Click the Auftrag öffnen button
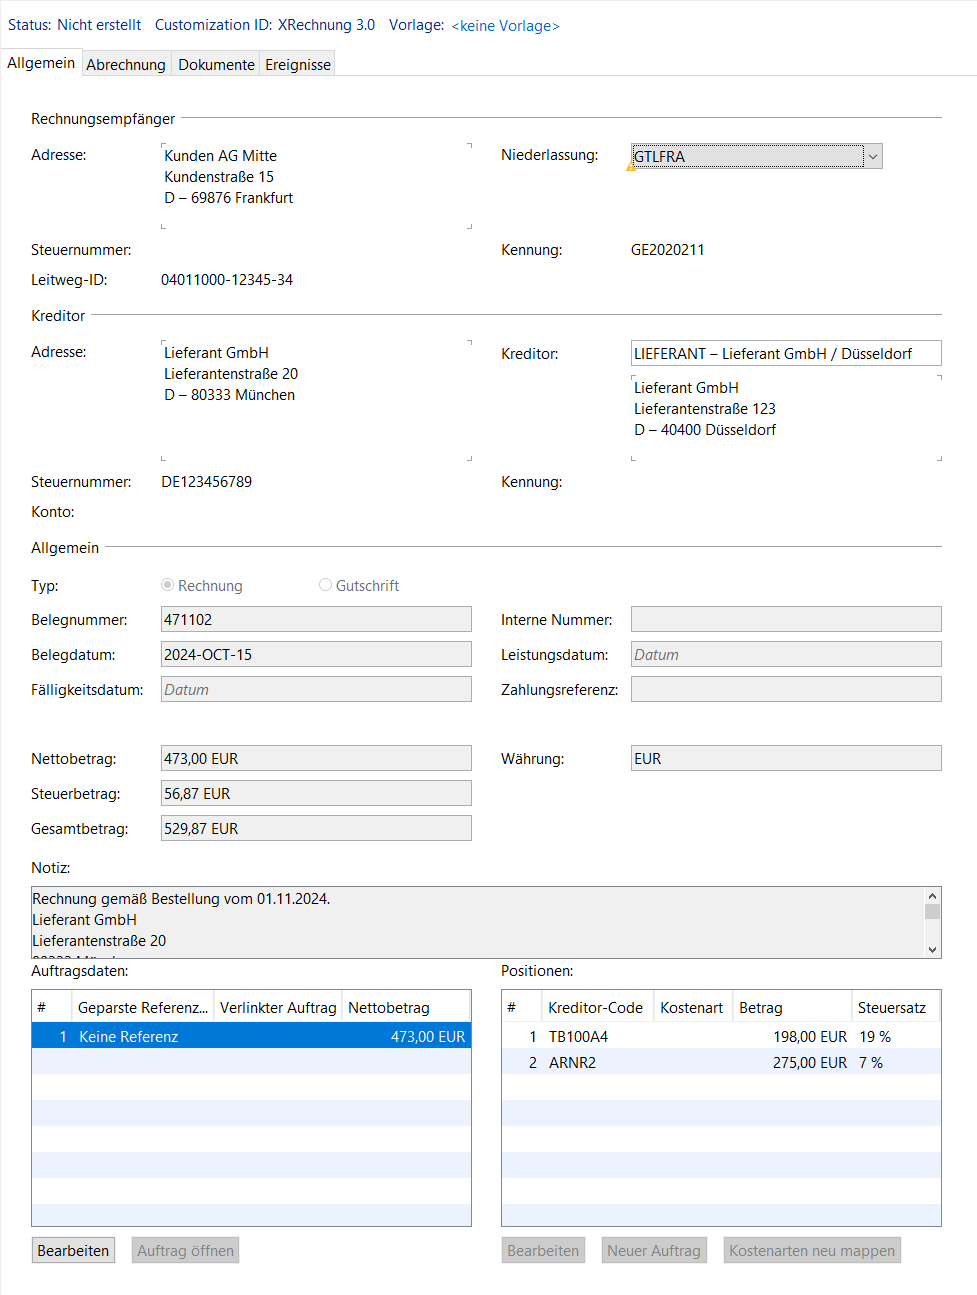977x1295 pixels. click(185, 1250)
